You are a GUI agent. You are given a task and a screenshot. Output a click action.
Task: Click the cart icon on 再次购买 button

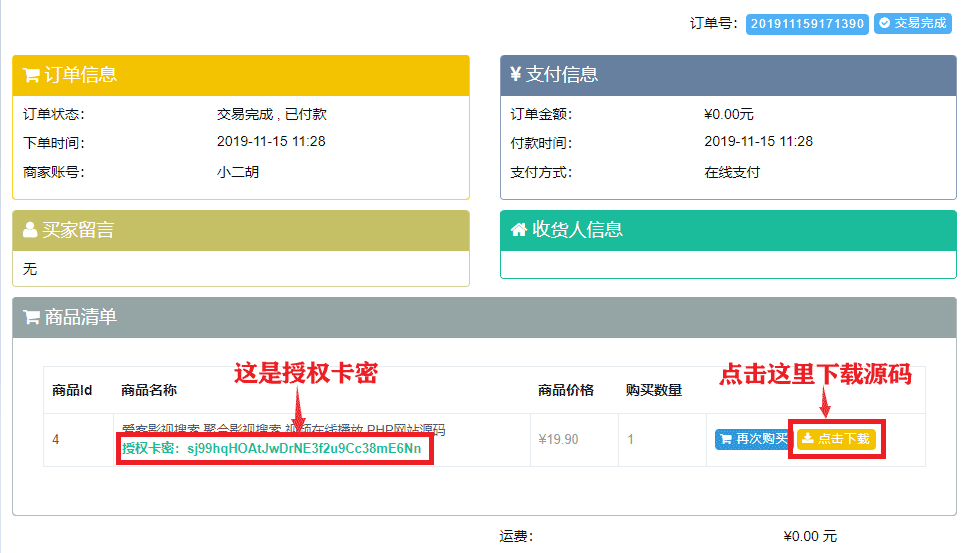tap(725, 439)
